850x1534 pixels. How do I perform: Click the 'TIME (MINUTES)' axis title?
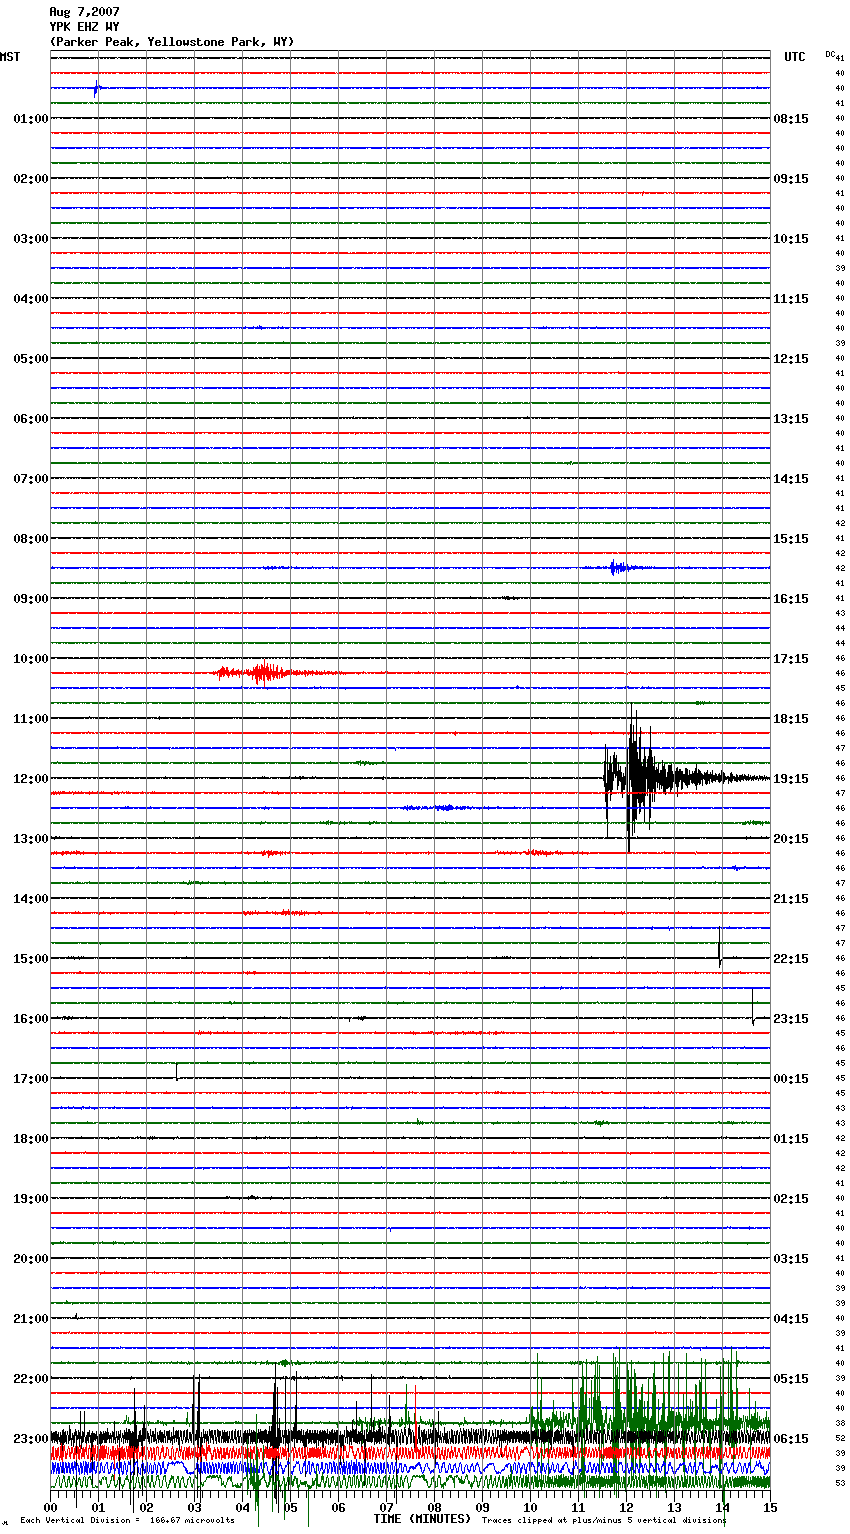tap(422, 1519)
